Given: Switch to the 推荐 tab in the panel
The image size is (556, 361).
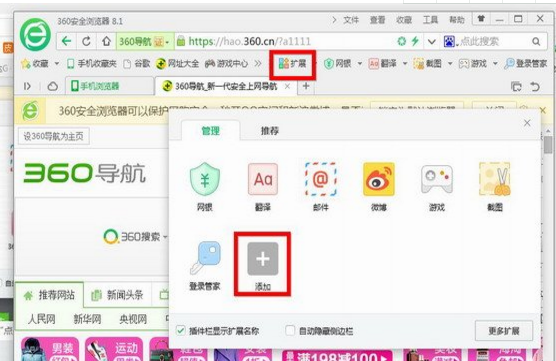Looking at the screenshot, I should pos(269,131).
